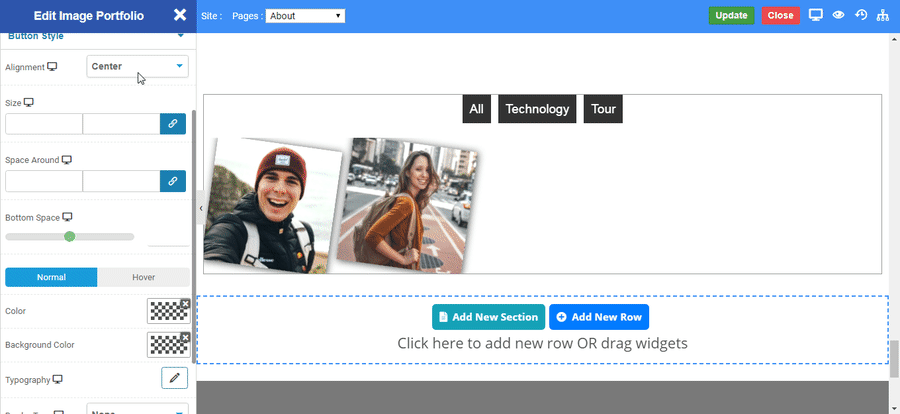Open the site structure navigator icon
The image size is (900, 414).
(882, 16)
